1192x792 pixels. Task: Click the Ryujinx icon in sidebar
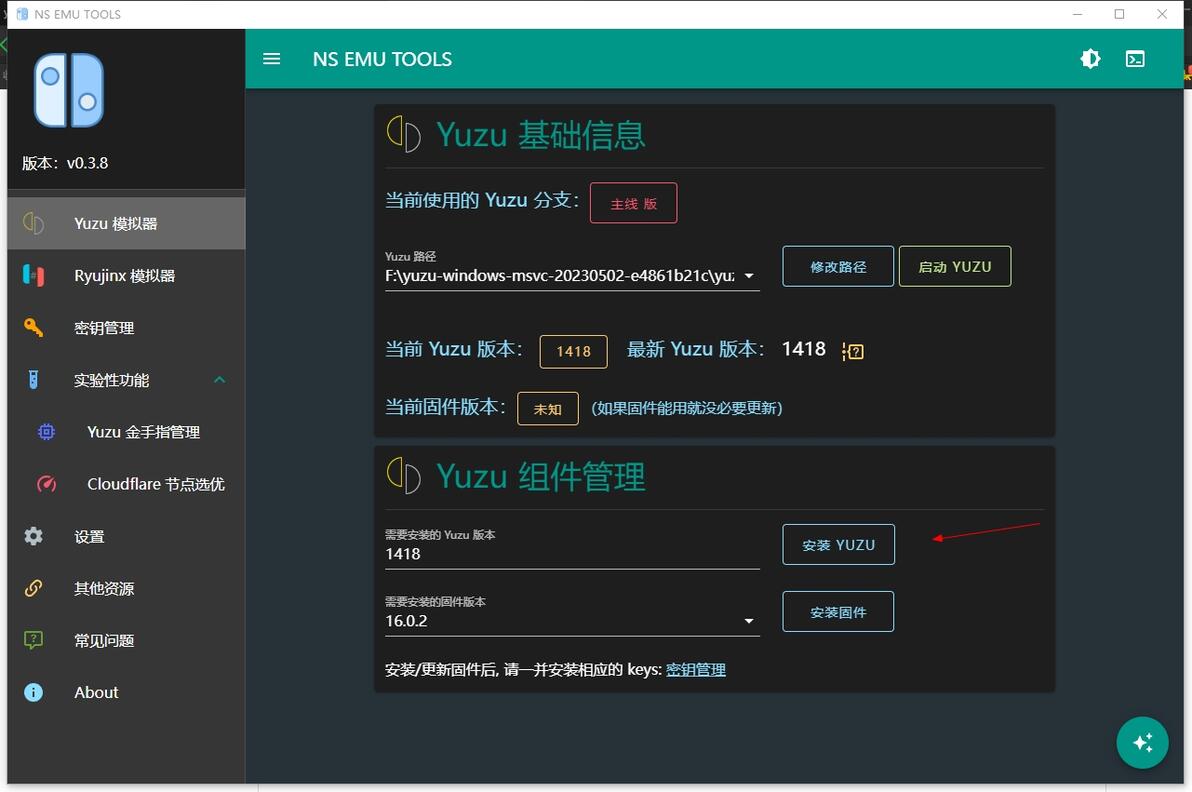click(x=33, y=275)
